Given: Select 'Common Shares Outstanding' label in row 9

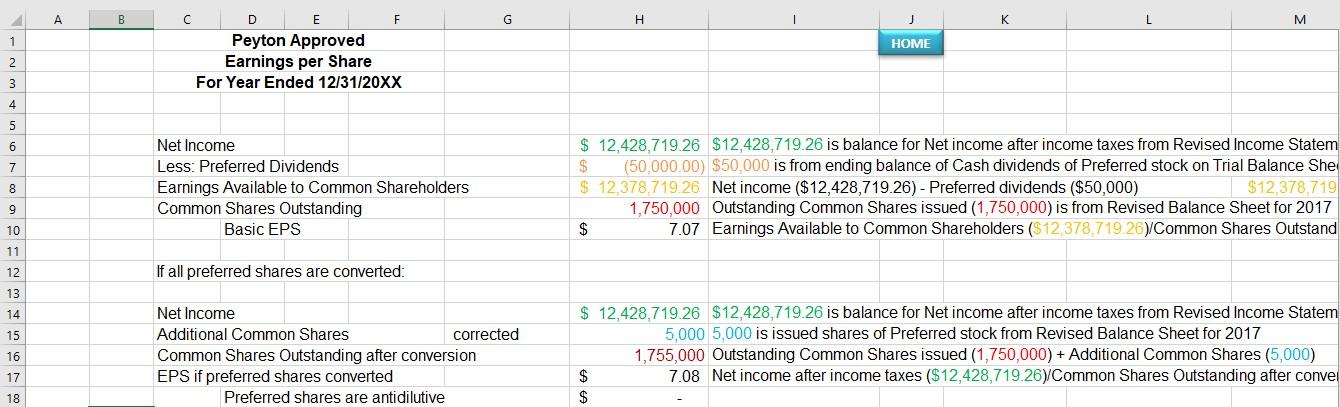Looking at the screenshot, I should pyautogui.click(x=259, y=209).
